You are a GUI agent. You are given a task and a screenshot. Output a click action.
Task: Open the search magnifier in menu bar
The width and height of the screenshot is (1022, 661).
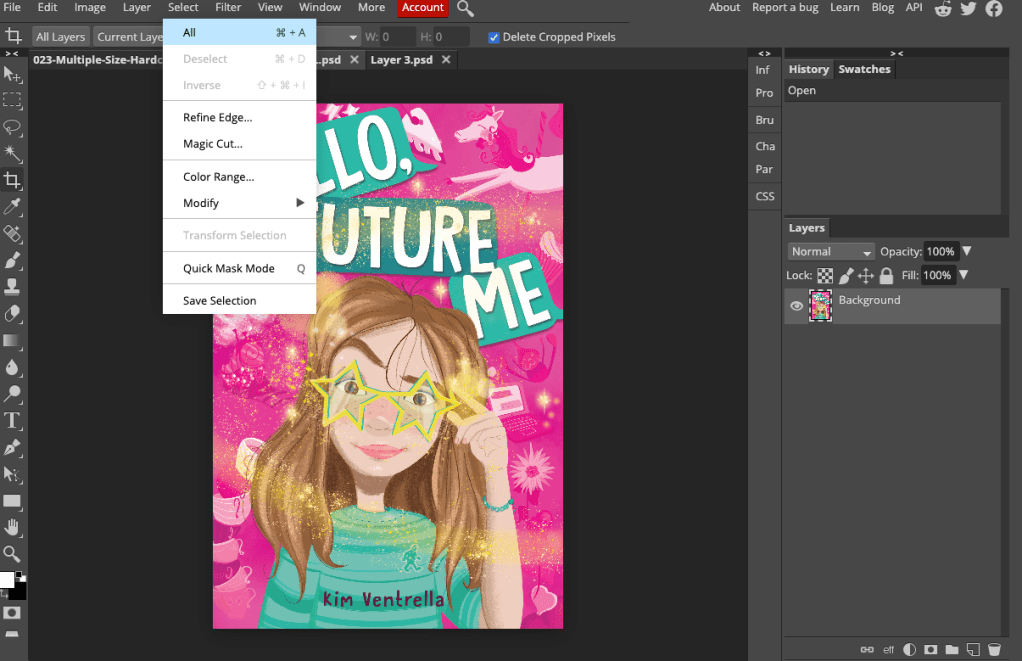coord(465,8)
